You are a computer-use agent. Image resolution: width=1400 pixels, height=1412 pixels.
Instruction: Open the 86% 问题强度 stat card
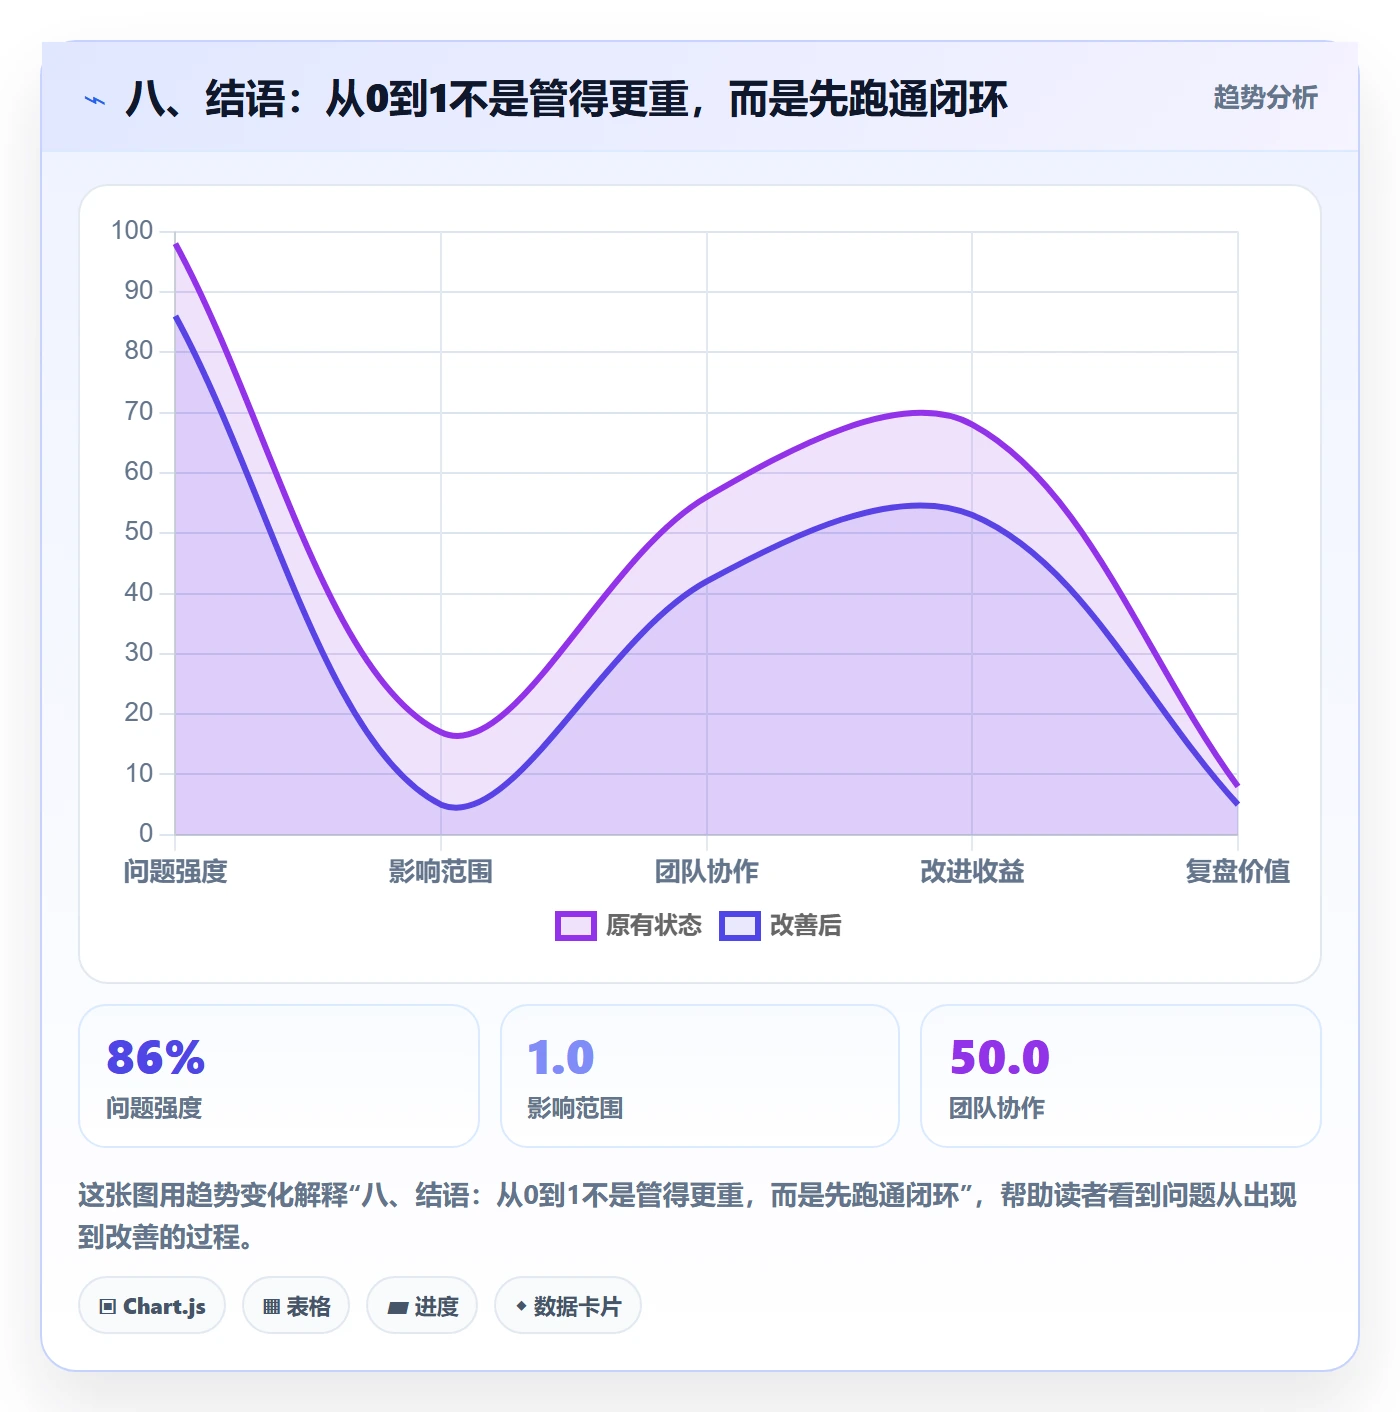tap(279, 1076)
